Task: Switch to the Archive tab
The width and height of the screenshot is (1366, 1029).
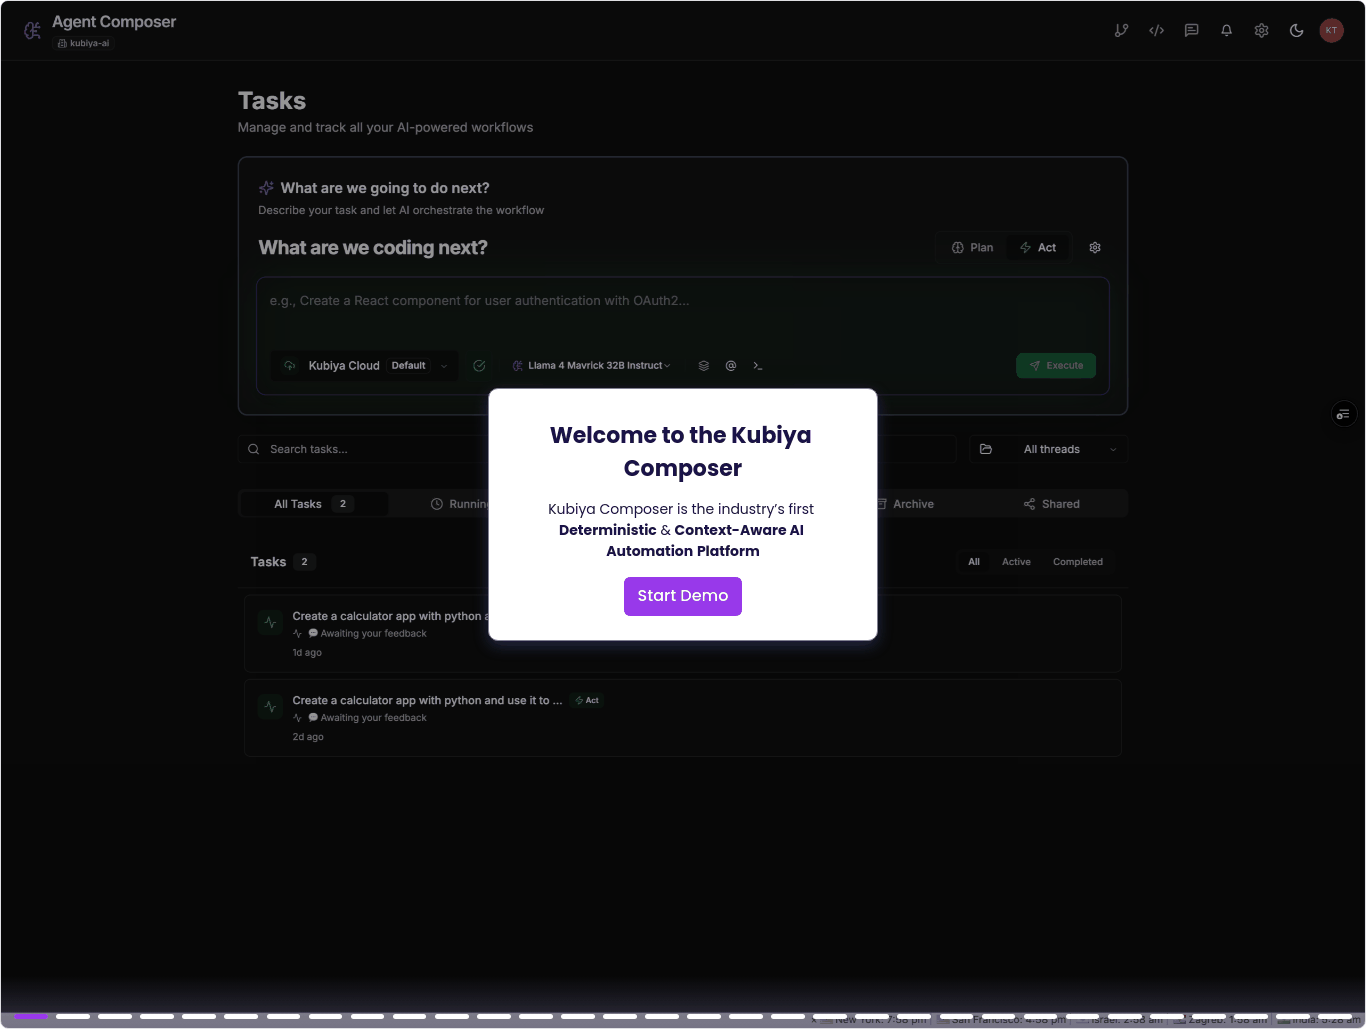Action: tap(905, 504)
